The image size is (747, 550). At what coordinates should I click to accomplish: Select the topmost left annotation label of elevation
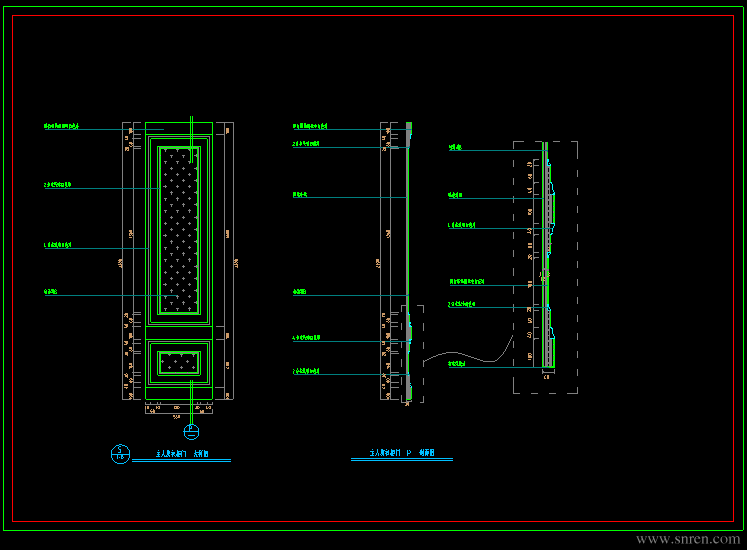coord(61,126)
